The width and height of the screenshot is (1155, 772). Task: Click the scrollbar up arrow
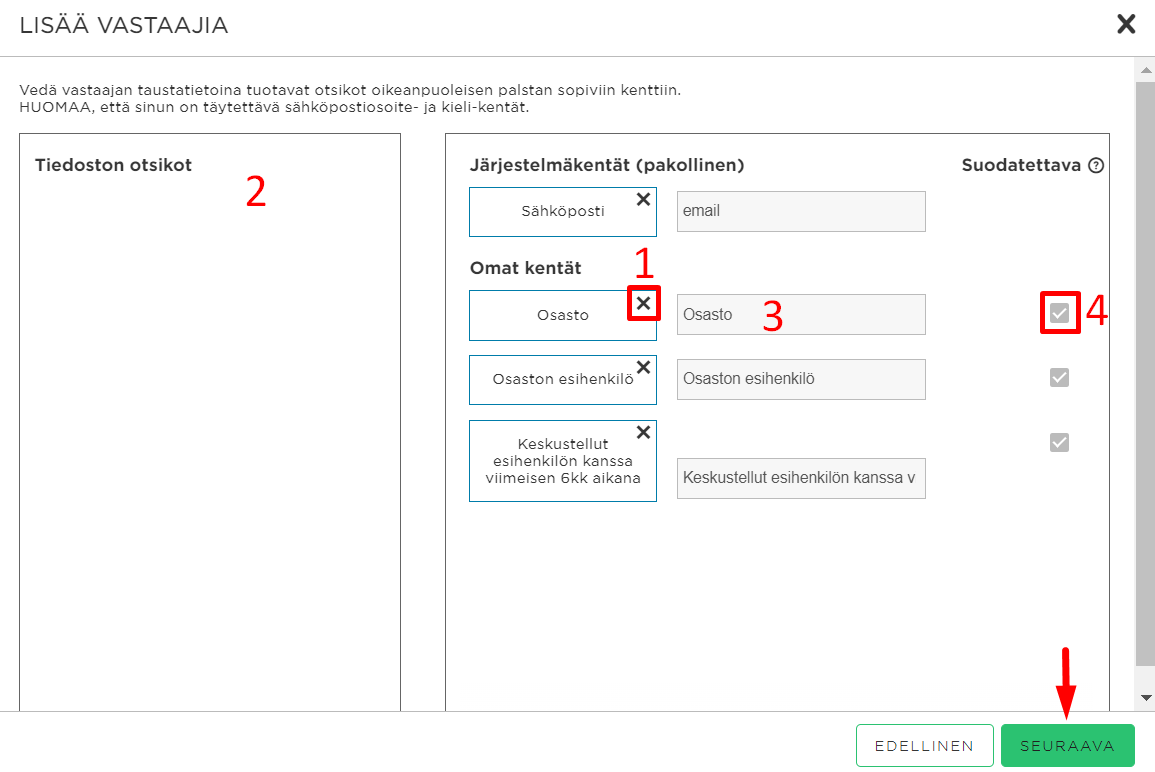coord(1145,71)
